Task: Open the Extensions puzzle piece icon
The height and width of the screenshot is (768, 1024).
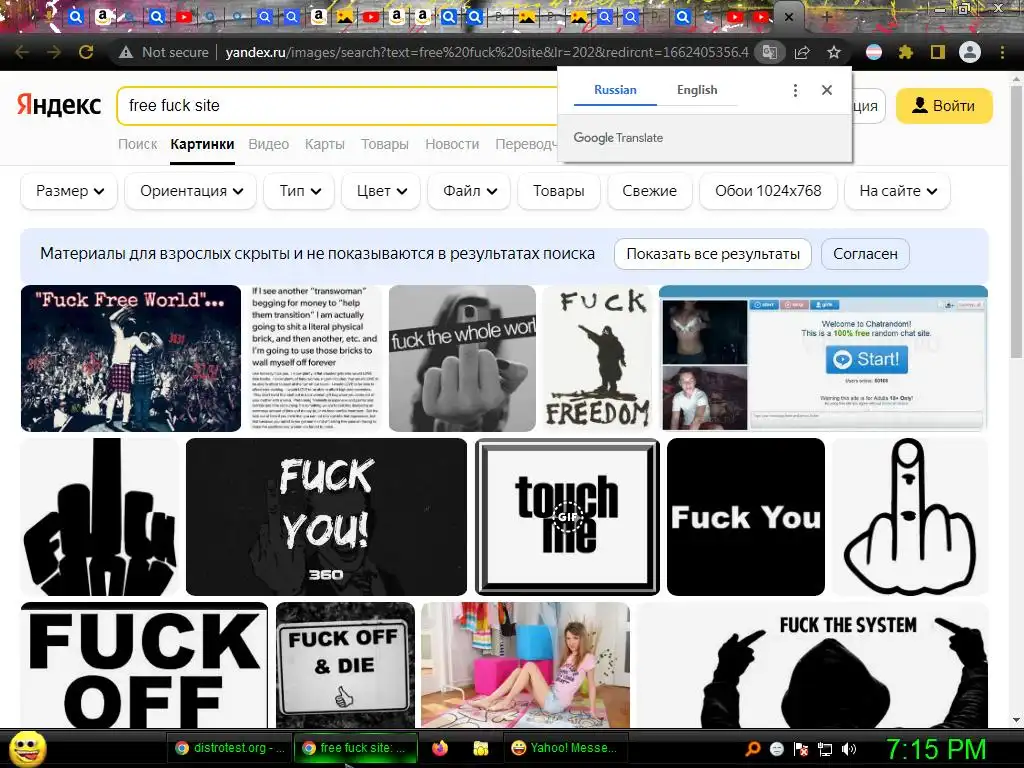Action: pos(906,52)
